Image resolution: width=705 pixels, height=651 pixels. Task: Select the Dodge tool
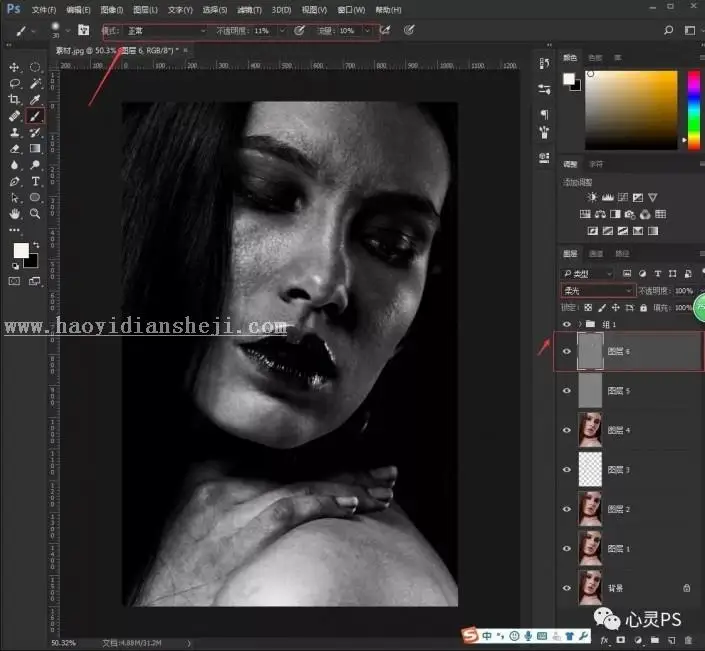click(x=35, y=165)
